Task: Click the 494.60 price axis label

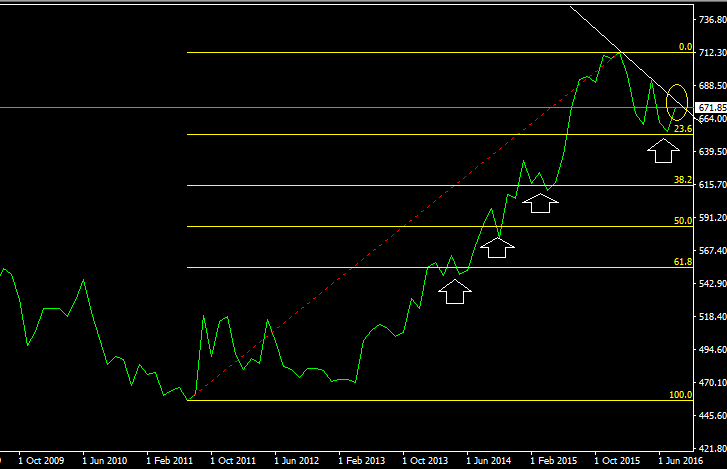Action: coord(713,349)
